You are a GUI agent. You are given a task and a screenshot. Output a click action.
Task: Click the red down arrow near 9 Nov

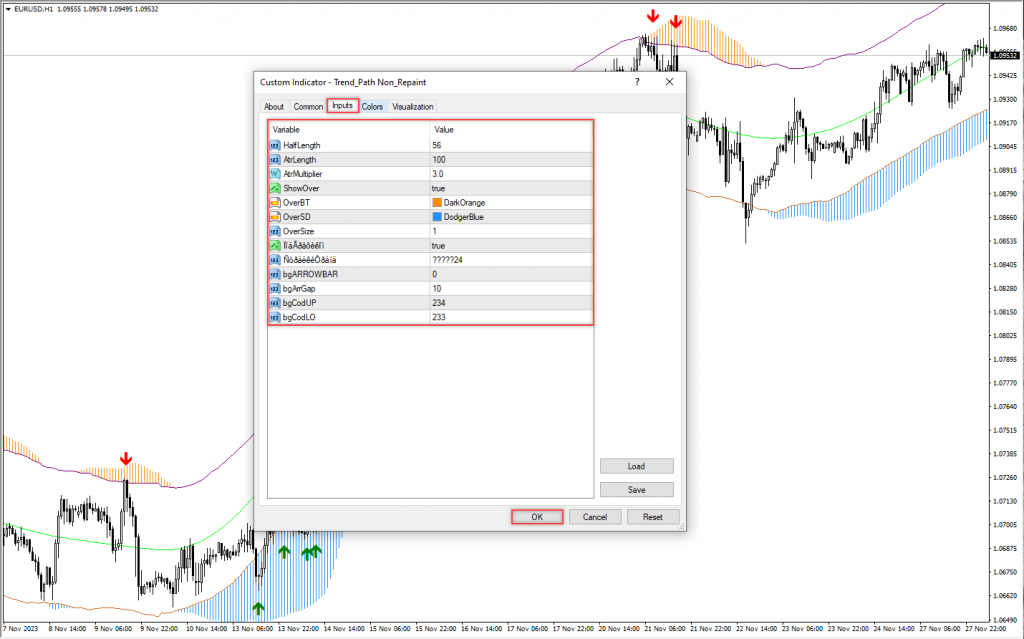pyautogui.click(x=126, y=459)
